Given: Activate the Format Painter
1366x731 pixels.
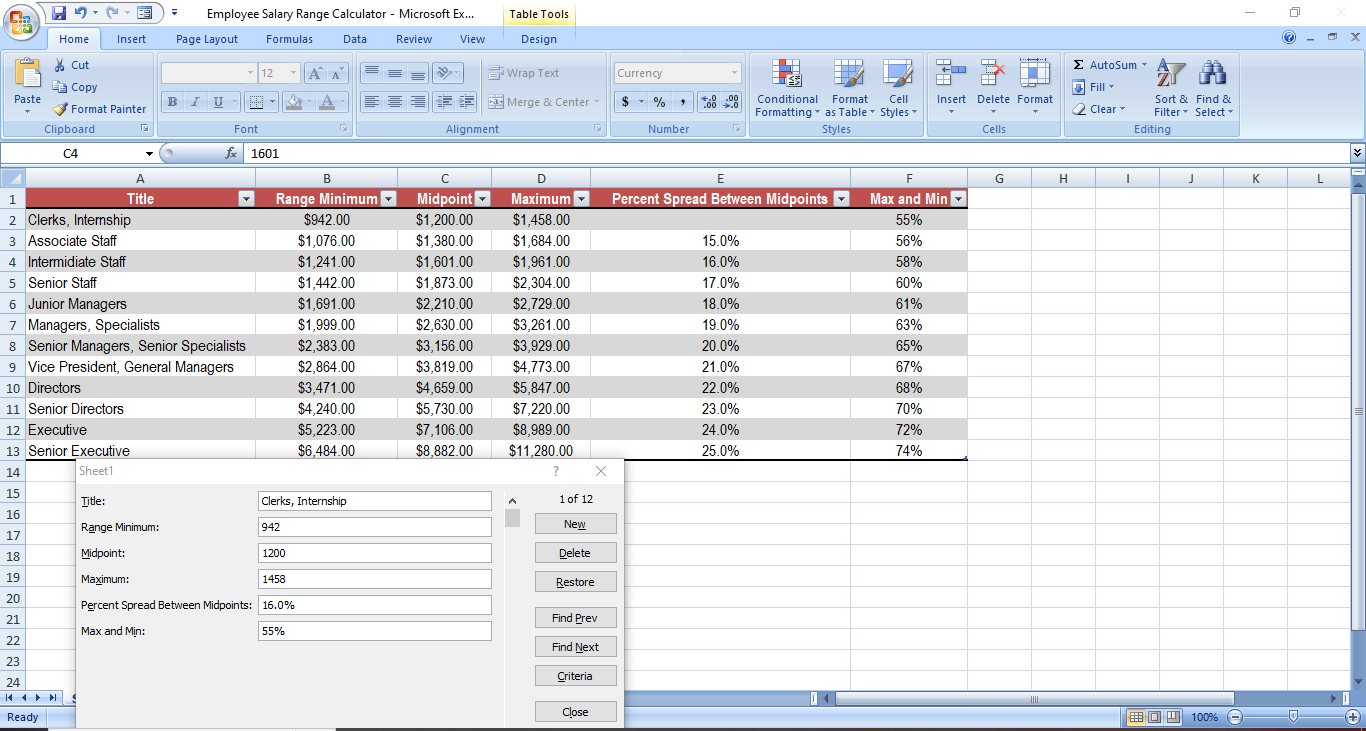Looking at the screenshot, I should (99, 109).
